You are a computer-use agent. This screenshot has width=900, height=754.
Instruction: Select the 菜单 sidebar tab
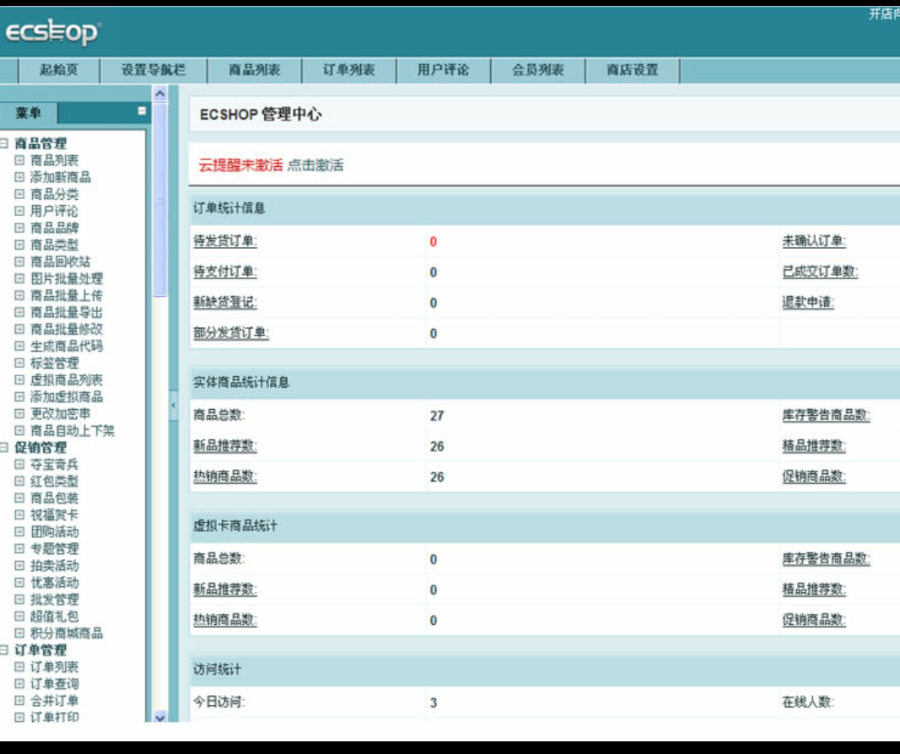point(28,112)
